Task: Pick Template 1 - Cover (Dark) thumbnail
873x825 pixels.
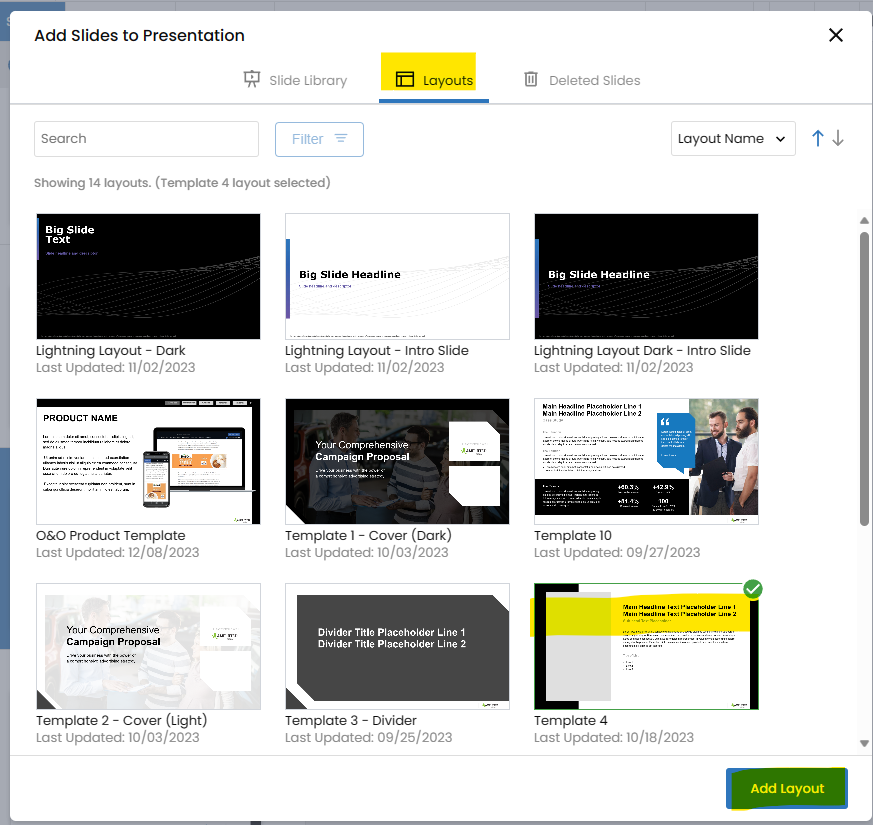Action: (397, 461)
